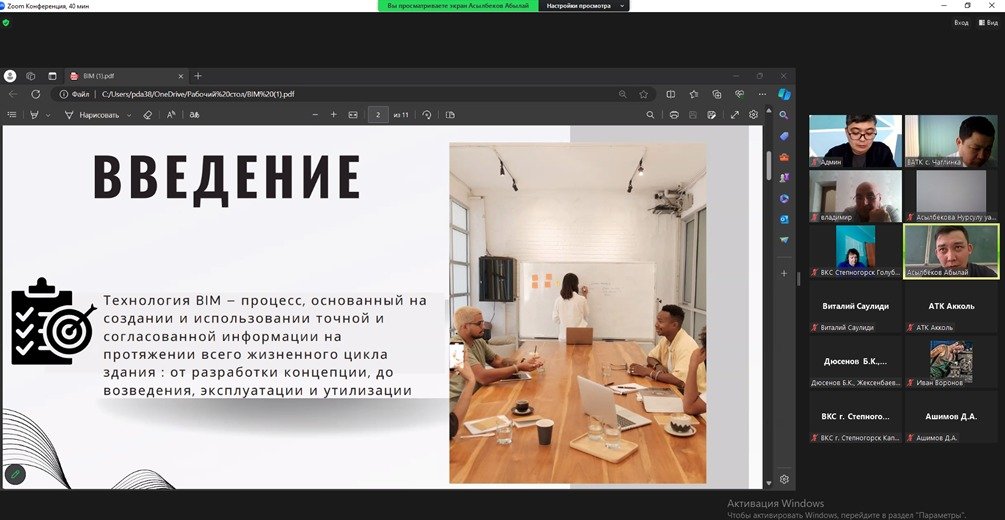Click the Erase tool in PDF toolbar
Viewport: 1005px width, 520px height.
(147, 115)
